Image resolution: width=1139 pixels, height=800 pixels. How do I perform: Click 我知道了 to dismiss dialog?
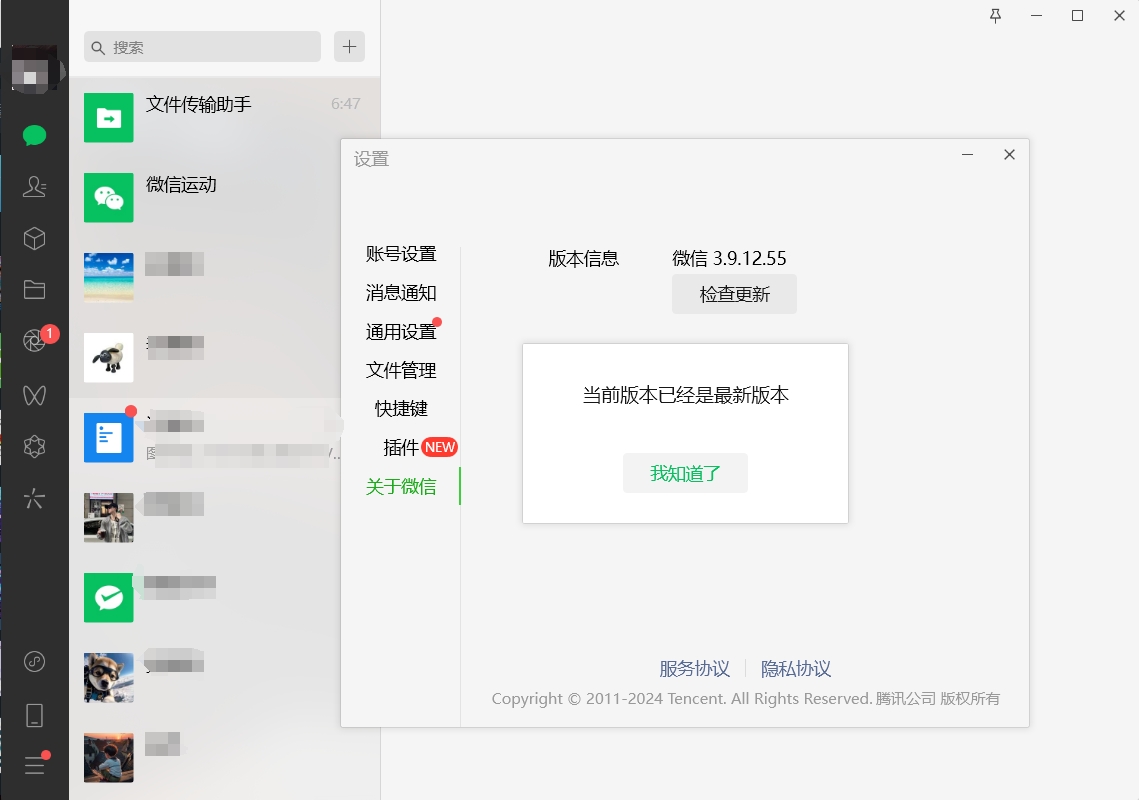click(685, 474)
